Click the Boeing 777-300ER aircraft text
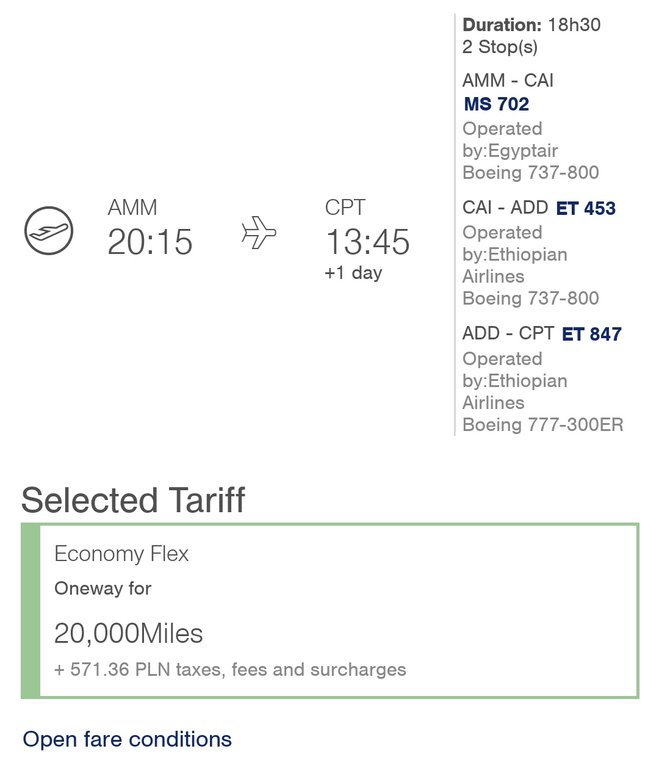 (x=543, y=425)
